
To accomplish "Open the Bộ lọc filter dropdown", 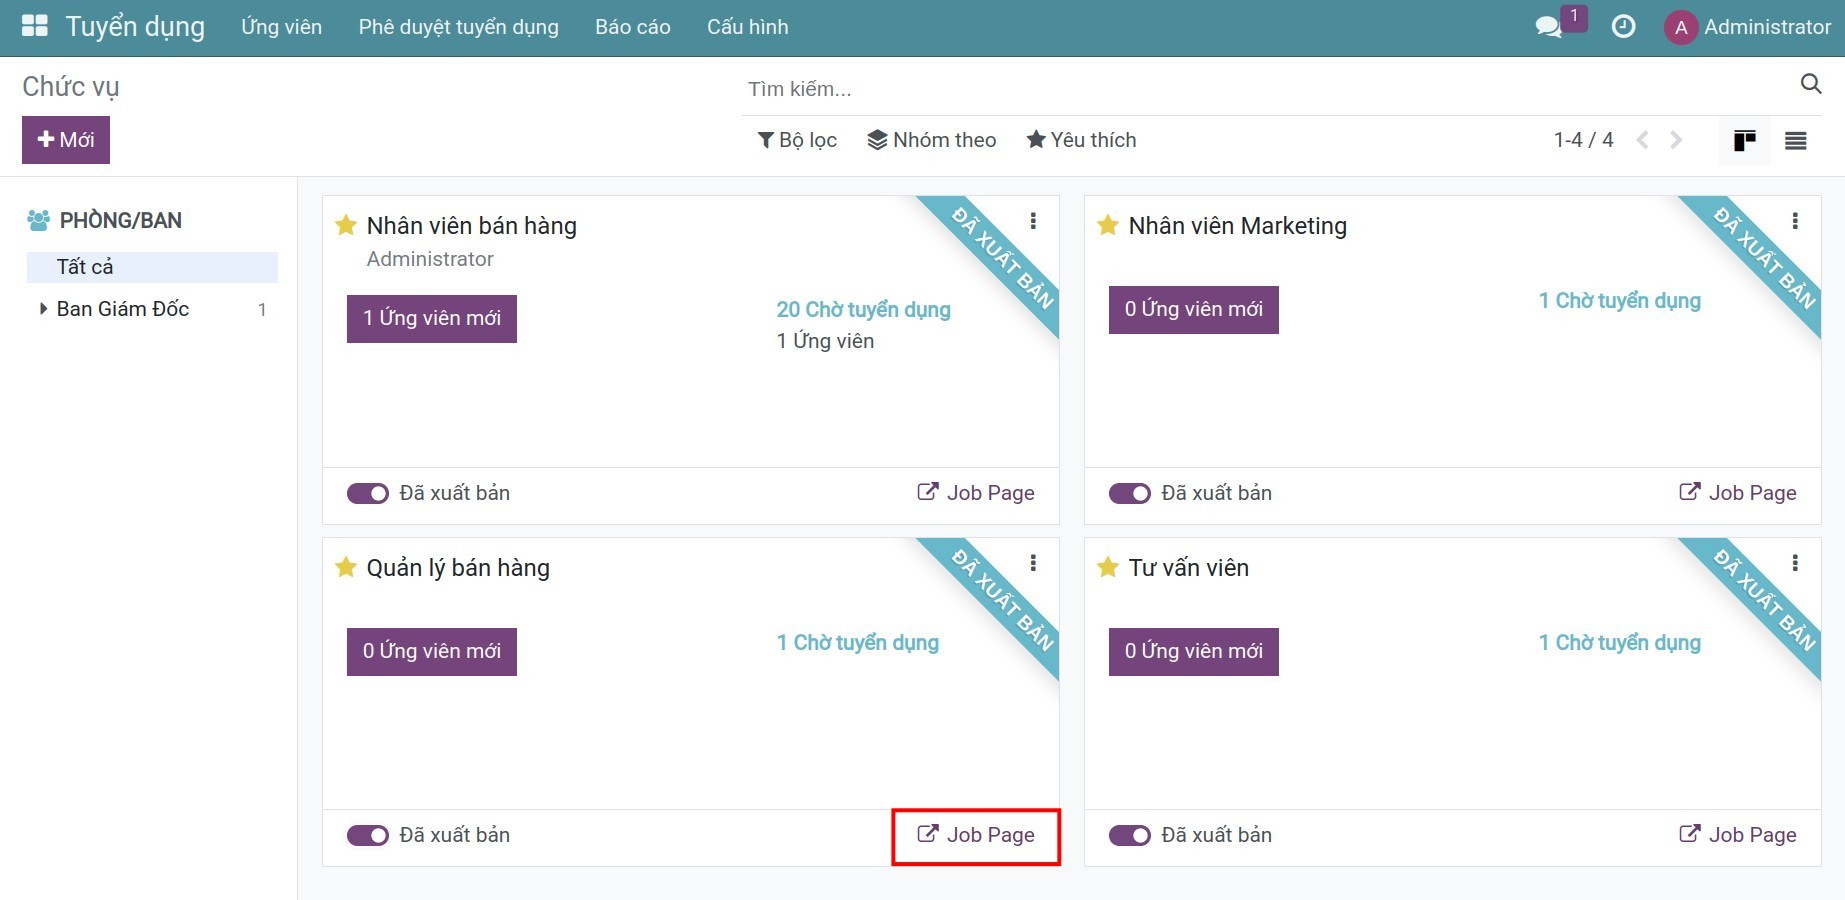I will 797,140.
